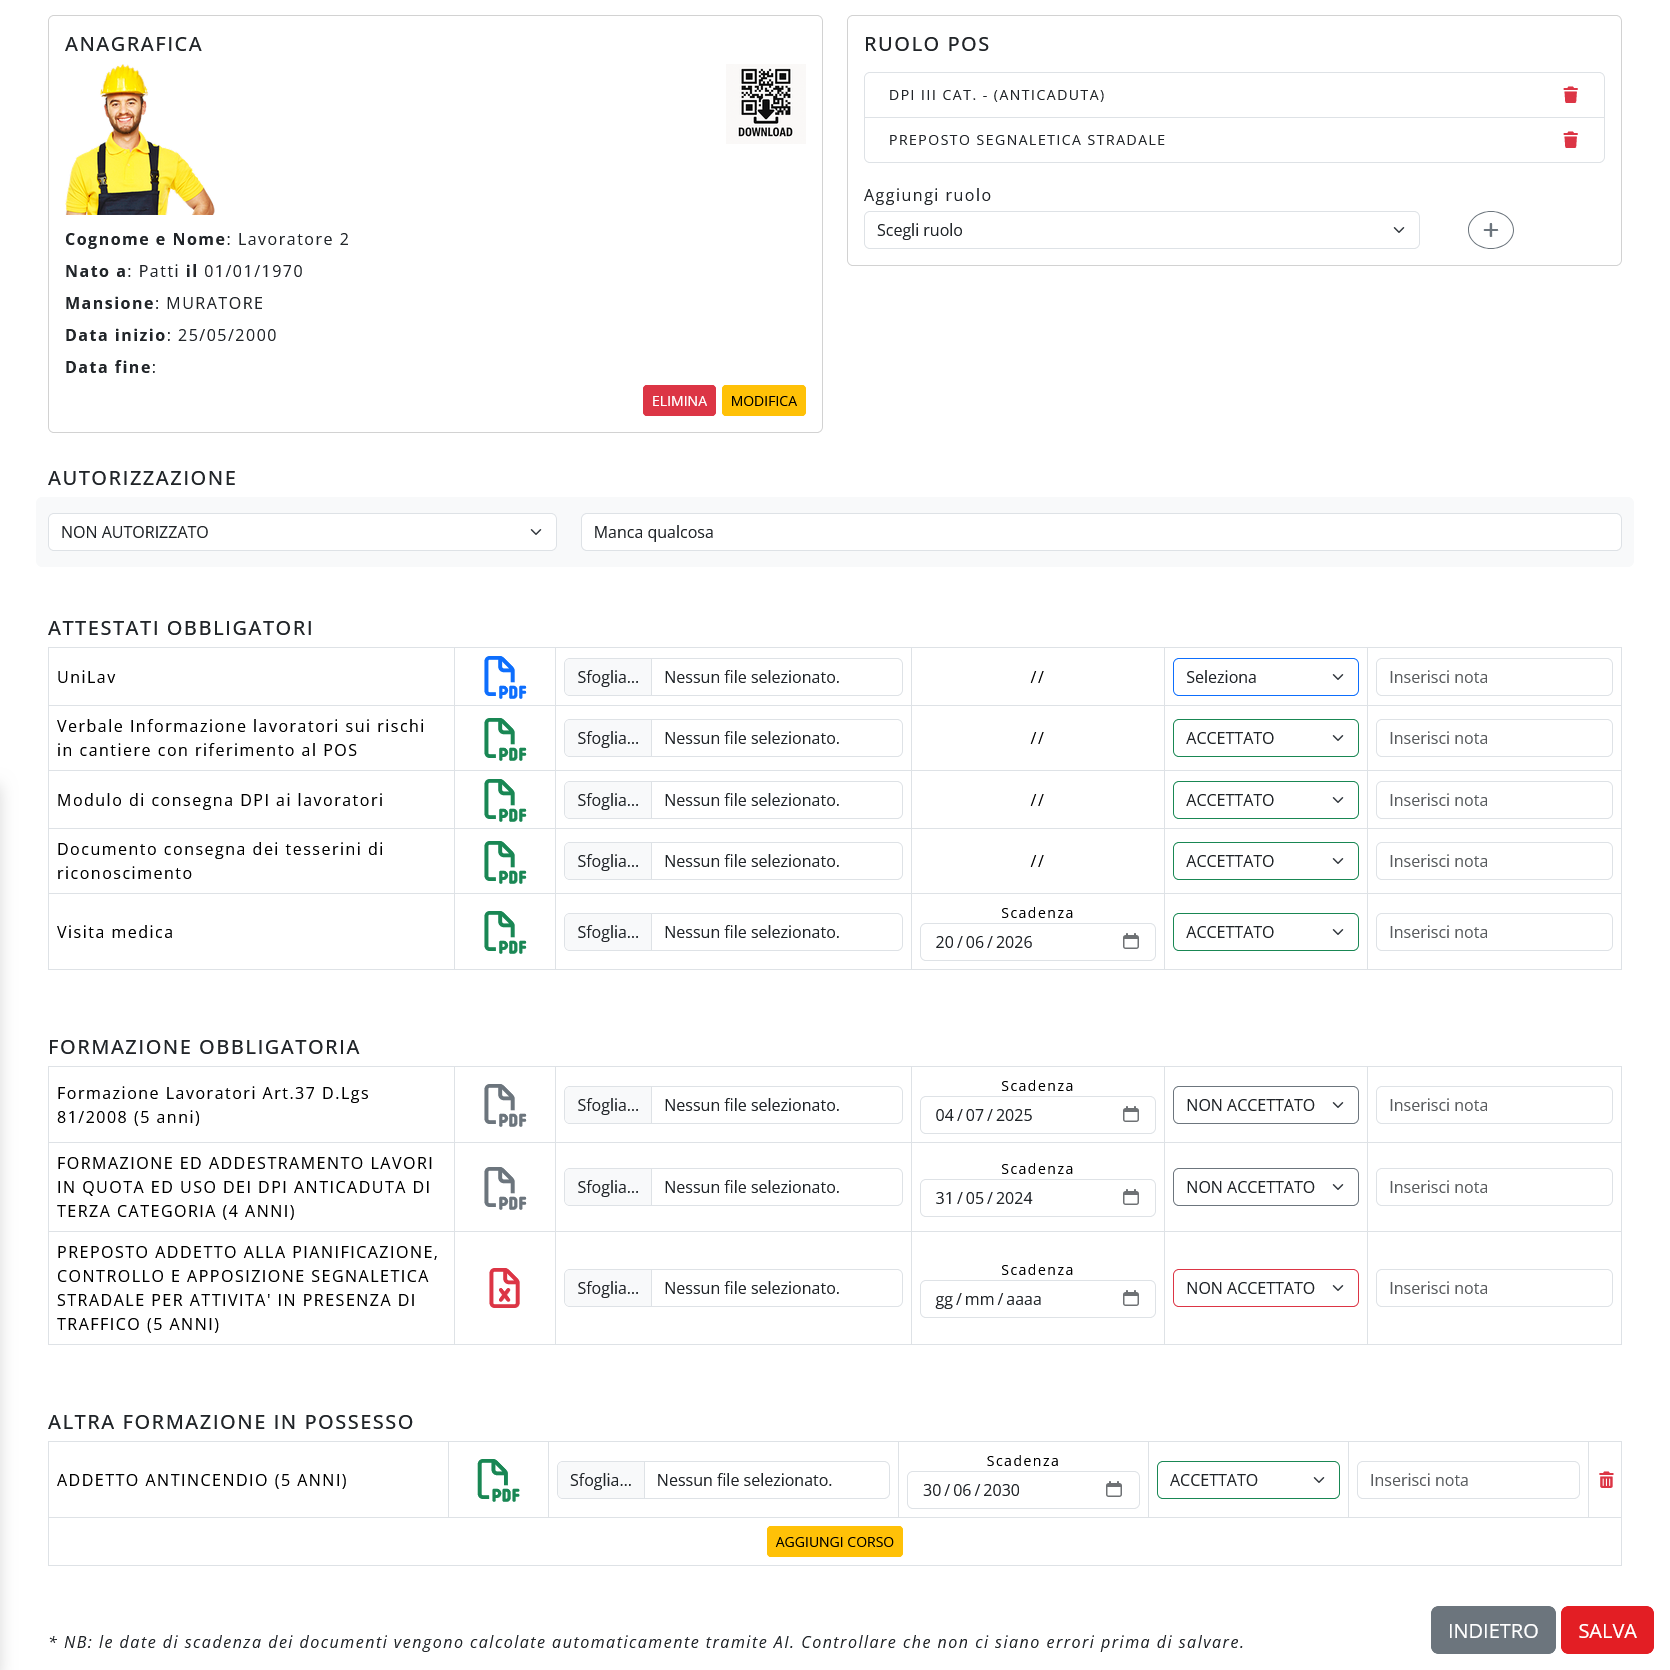
Task: Click the red missing-file icon for Preposto course
Action: click(x=505, y=1288)
